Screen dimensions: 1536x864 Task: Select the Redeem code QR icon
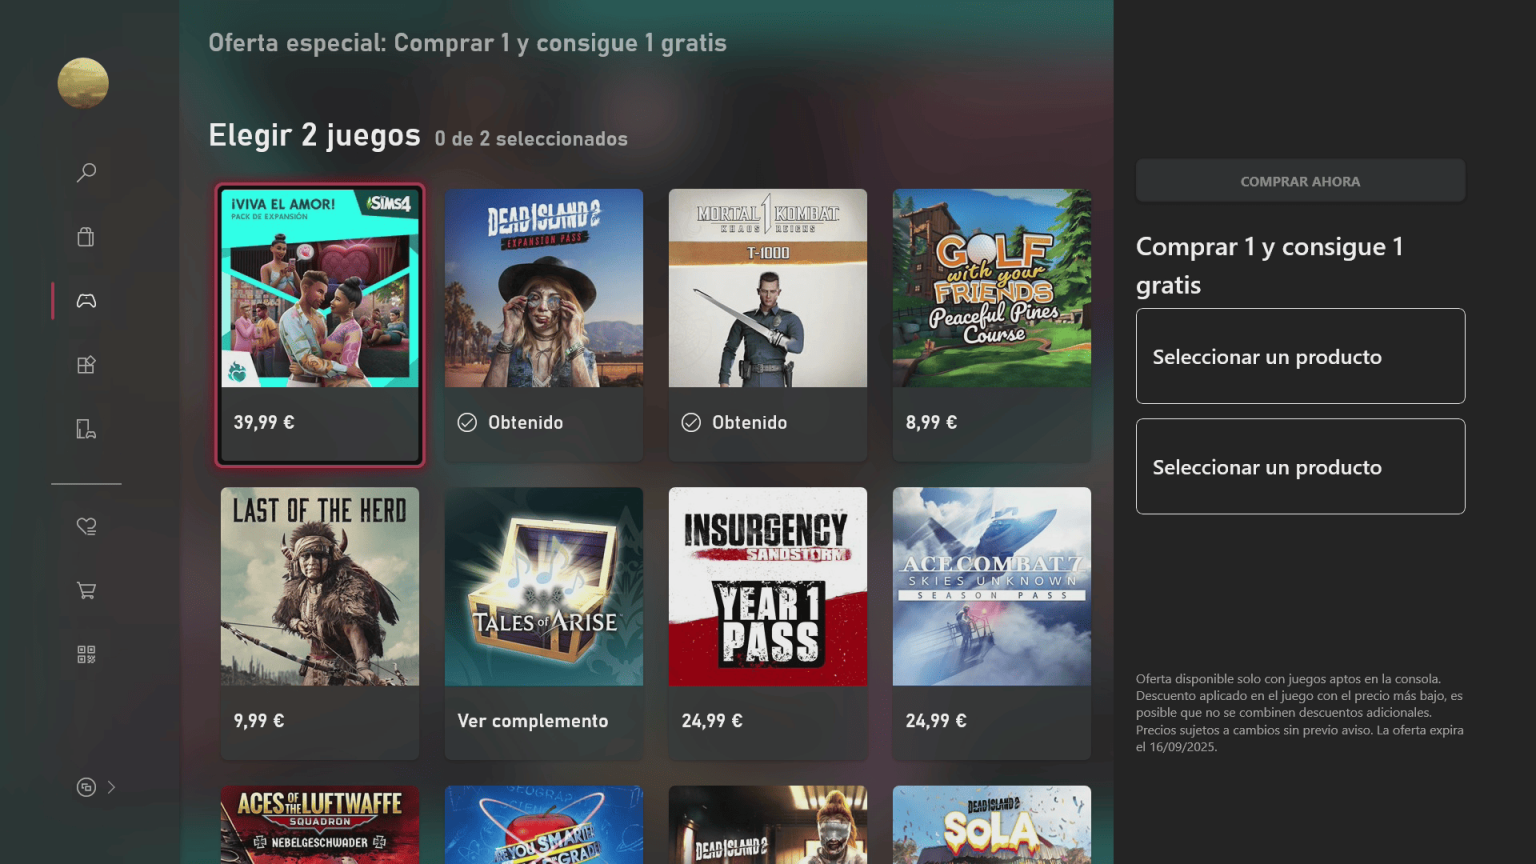(86, 654)
